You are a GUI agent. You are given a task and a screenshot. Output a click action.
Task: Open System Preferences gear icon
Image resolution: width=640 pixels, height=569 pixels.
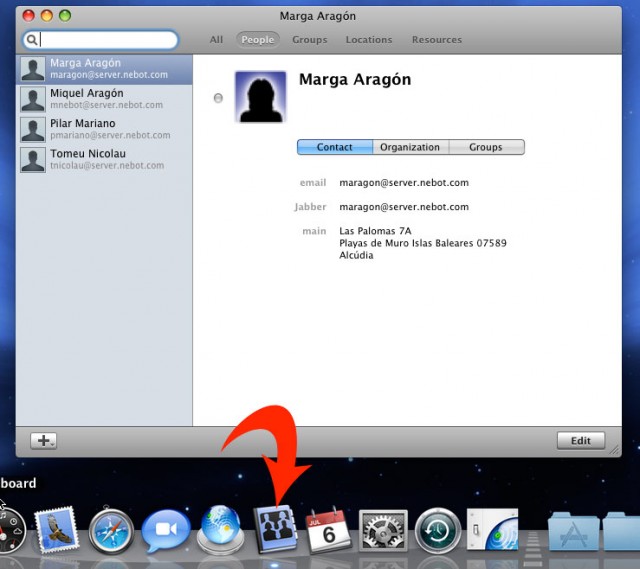coord(383,531)
